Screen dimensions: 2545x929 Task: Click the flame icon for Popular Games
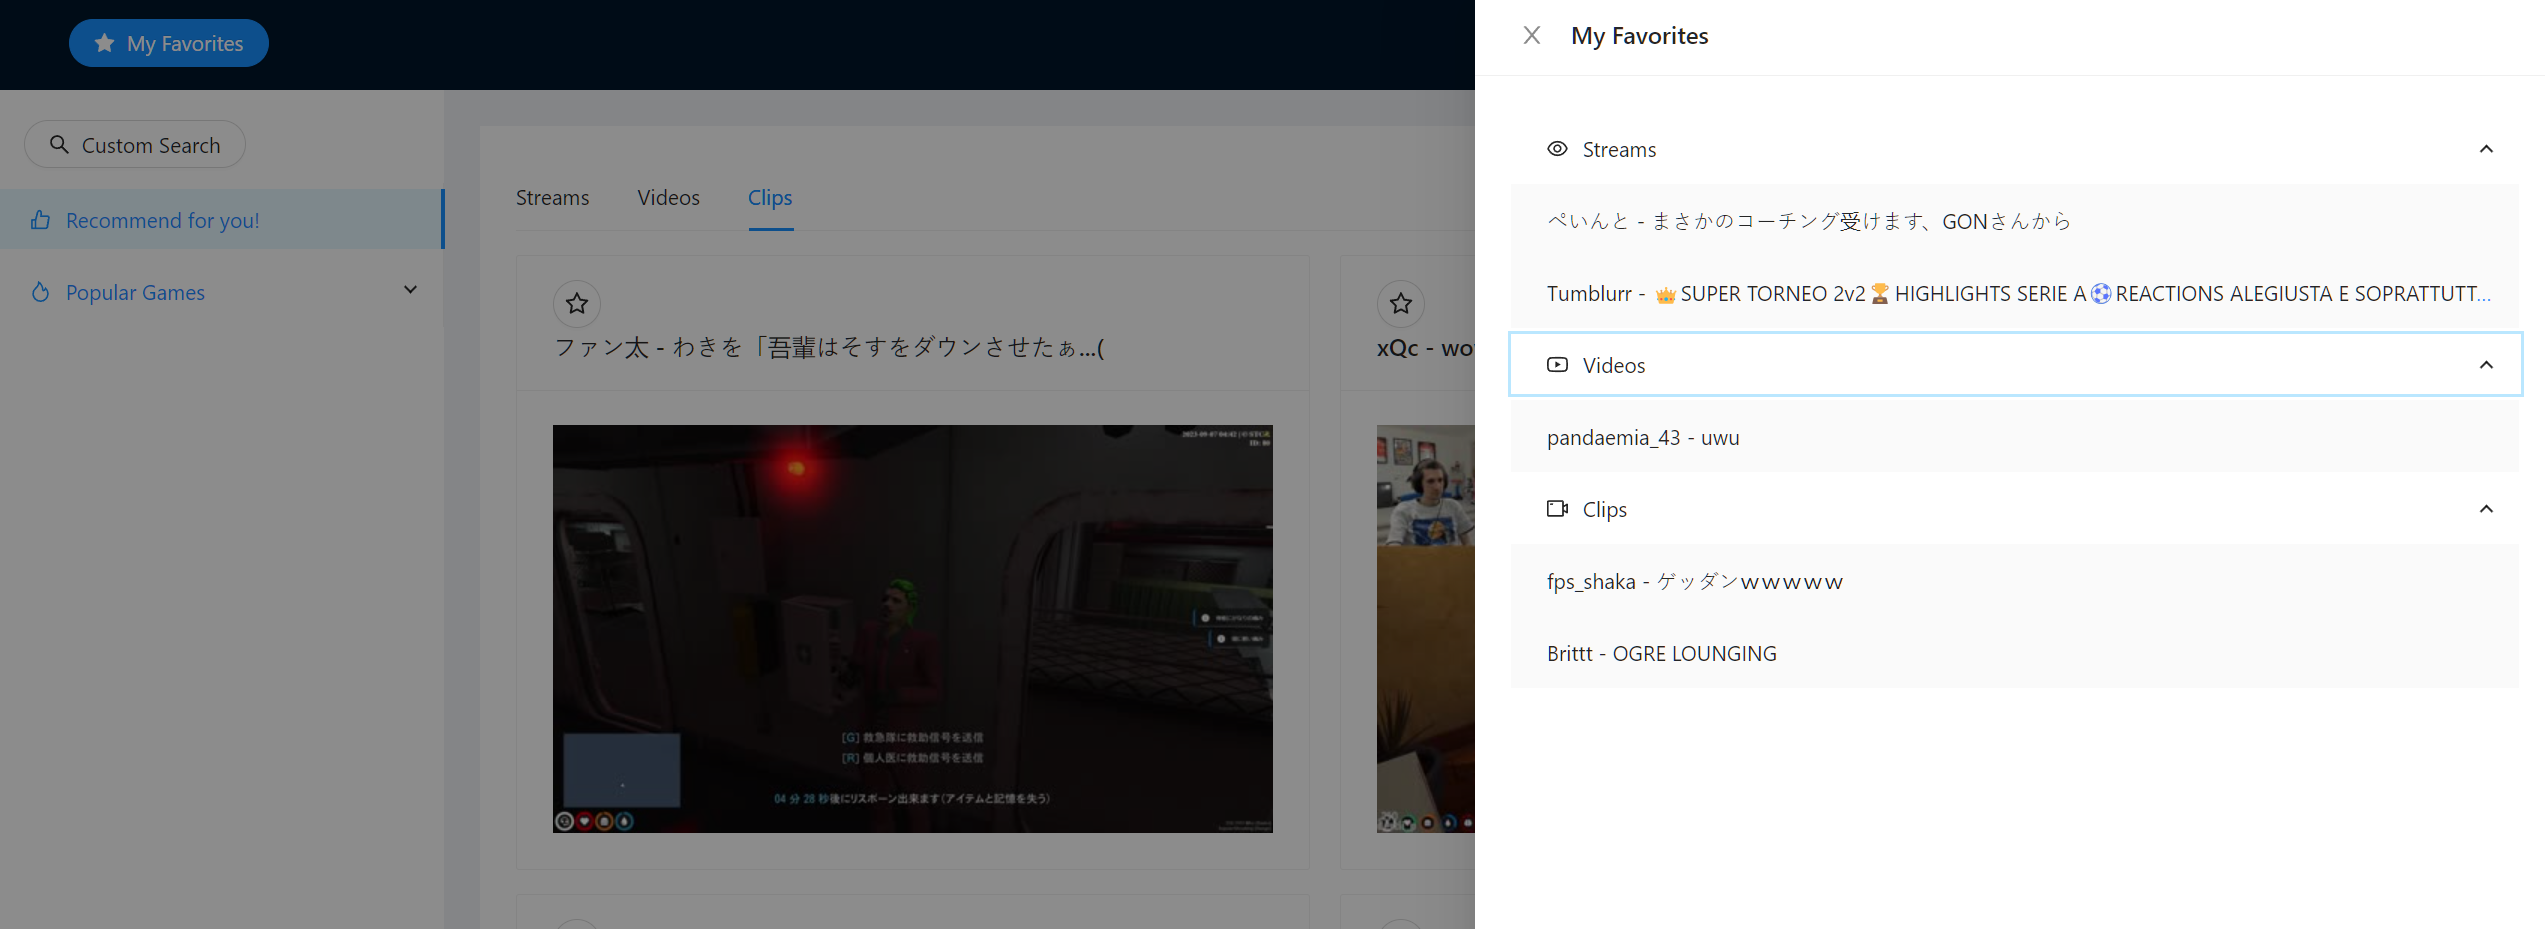[40, 292]
